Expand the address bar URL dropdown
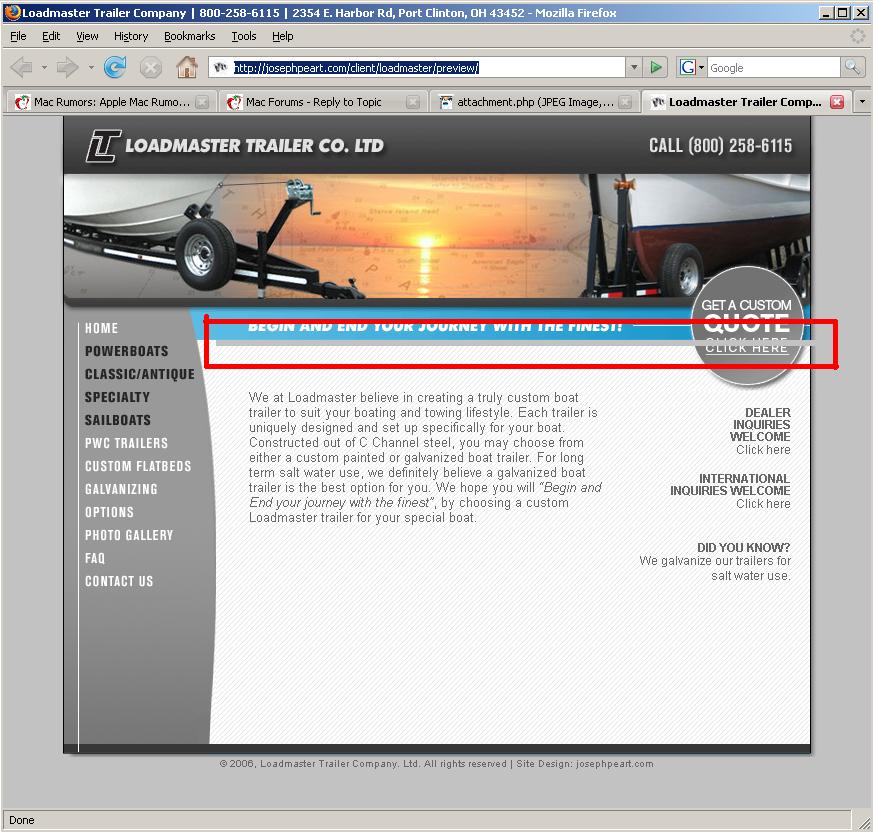The height and width of the screenshot is (832, 873). coord(634,68)
